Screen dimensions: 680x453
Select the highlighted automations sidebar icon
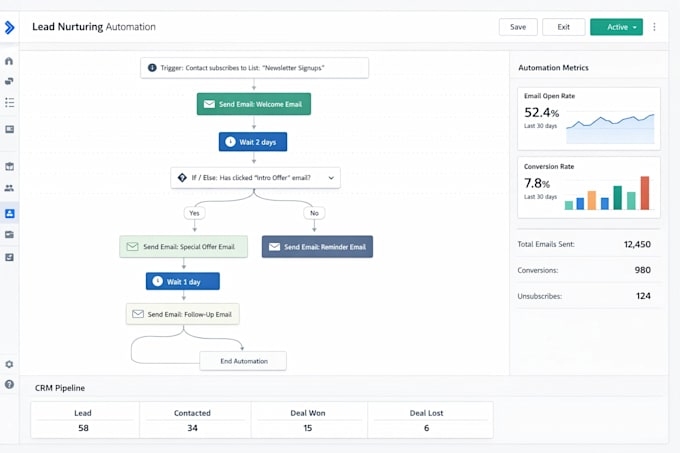point(9,213)
